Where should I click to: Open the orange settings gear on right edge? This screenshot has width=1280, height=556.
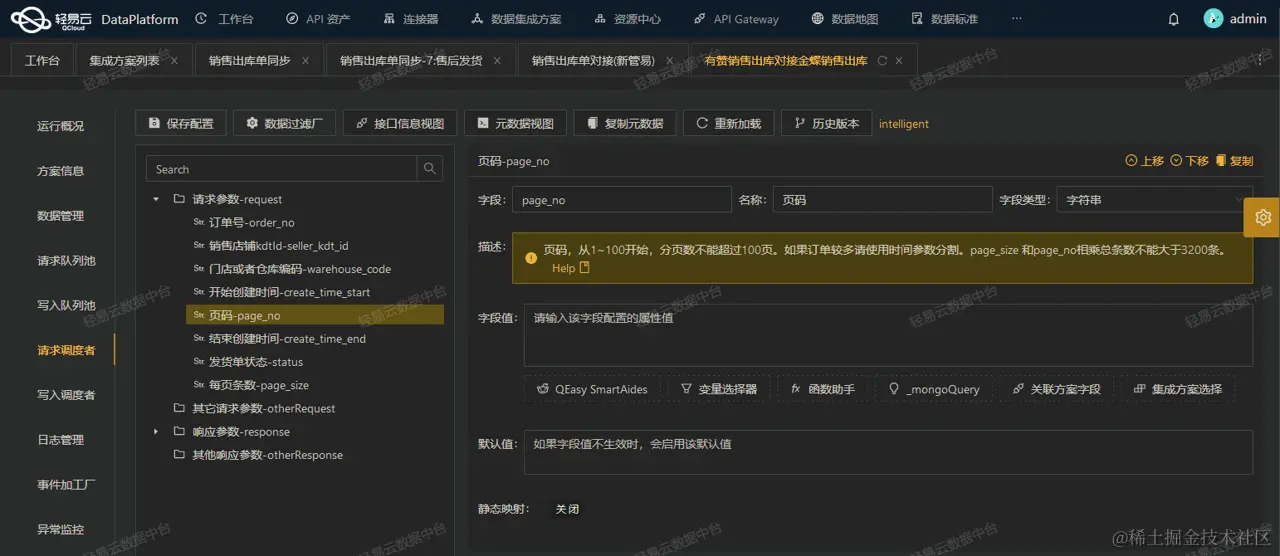click(1262, 217)
